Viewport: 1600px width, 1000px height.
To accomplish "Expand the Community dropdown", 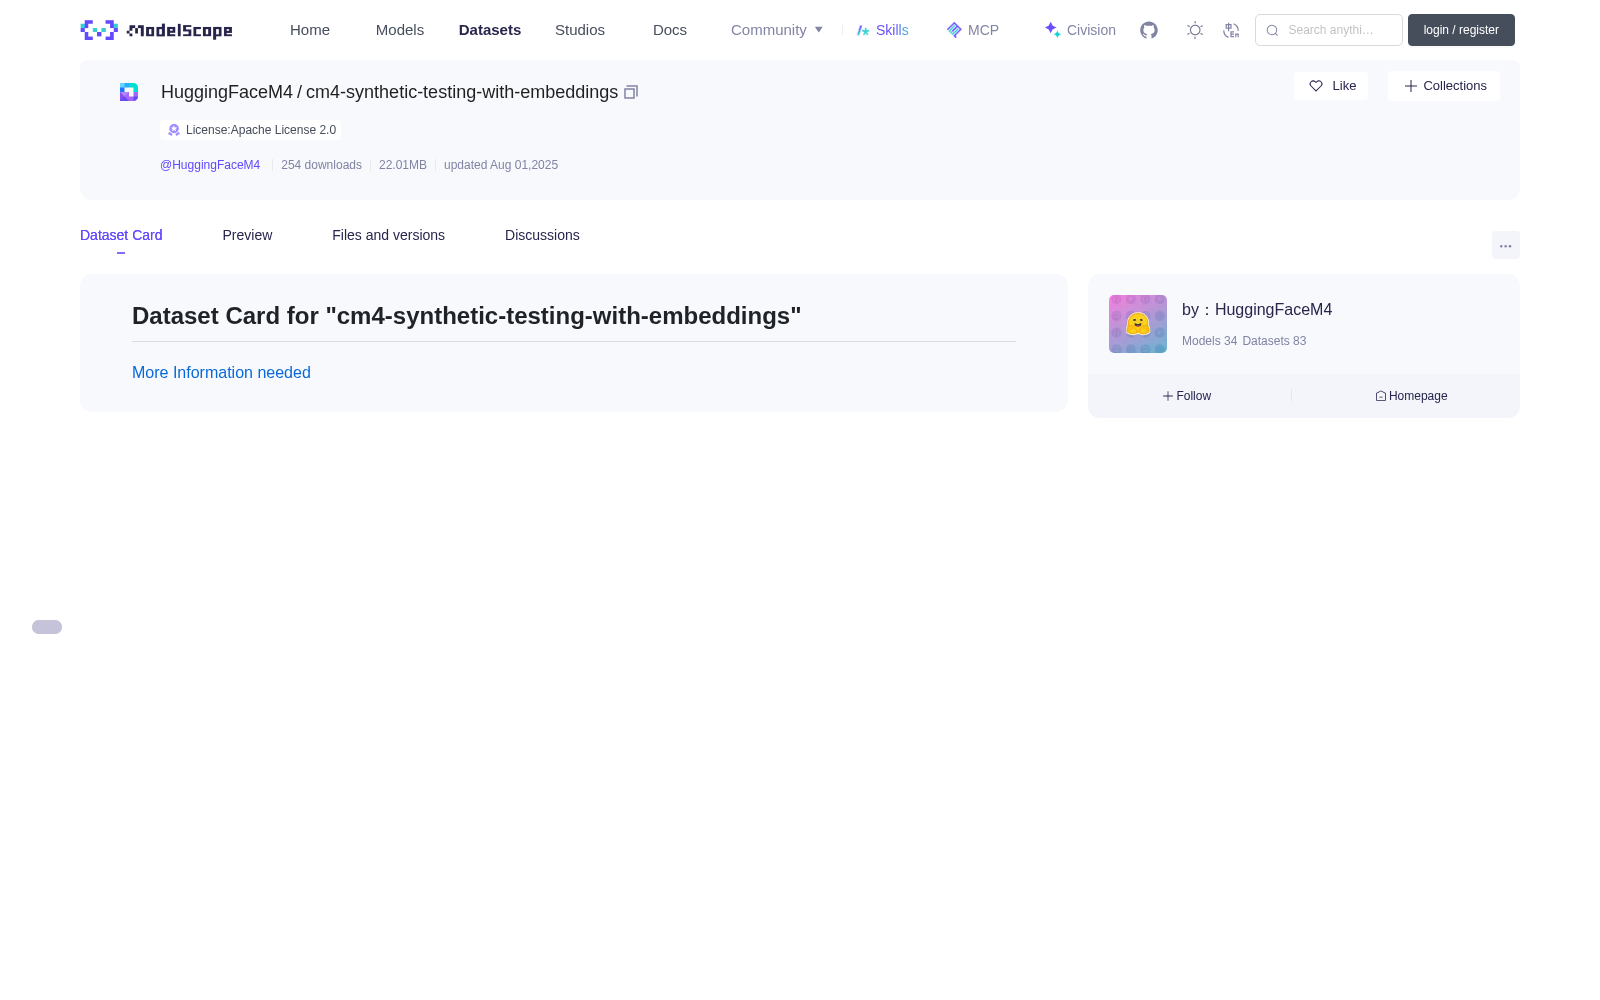I will [x=777, y=30].
